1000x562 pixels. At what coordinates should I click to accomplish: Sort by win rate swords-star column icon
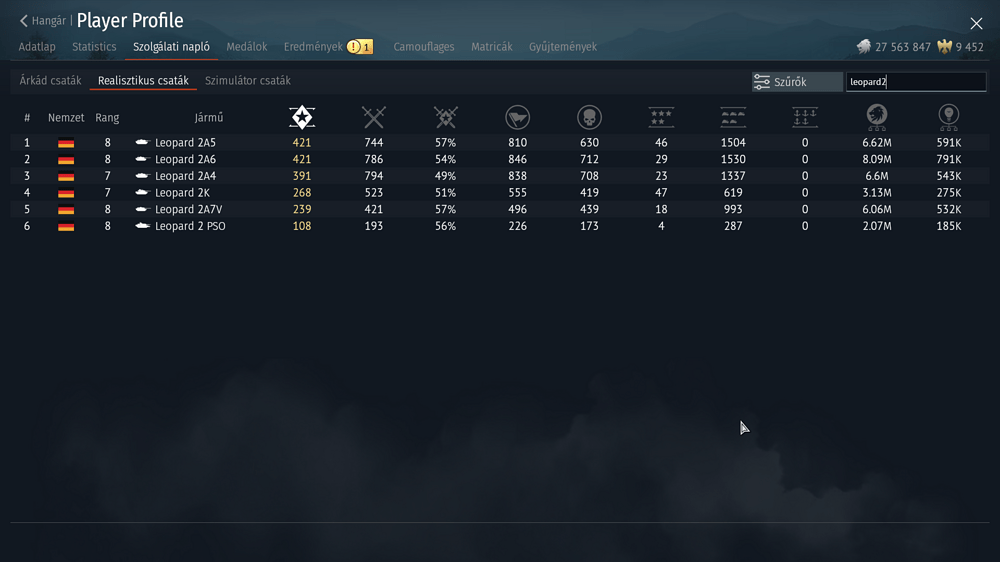tap(446, 117)
